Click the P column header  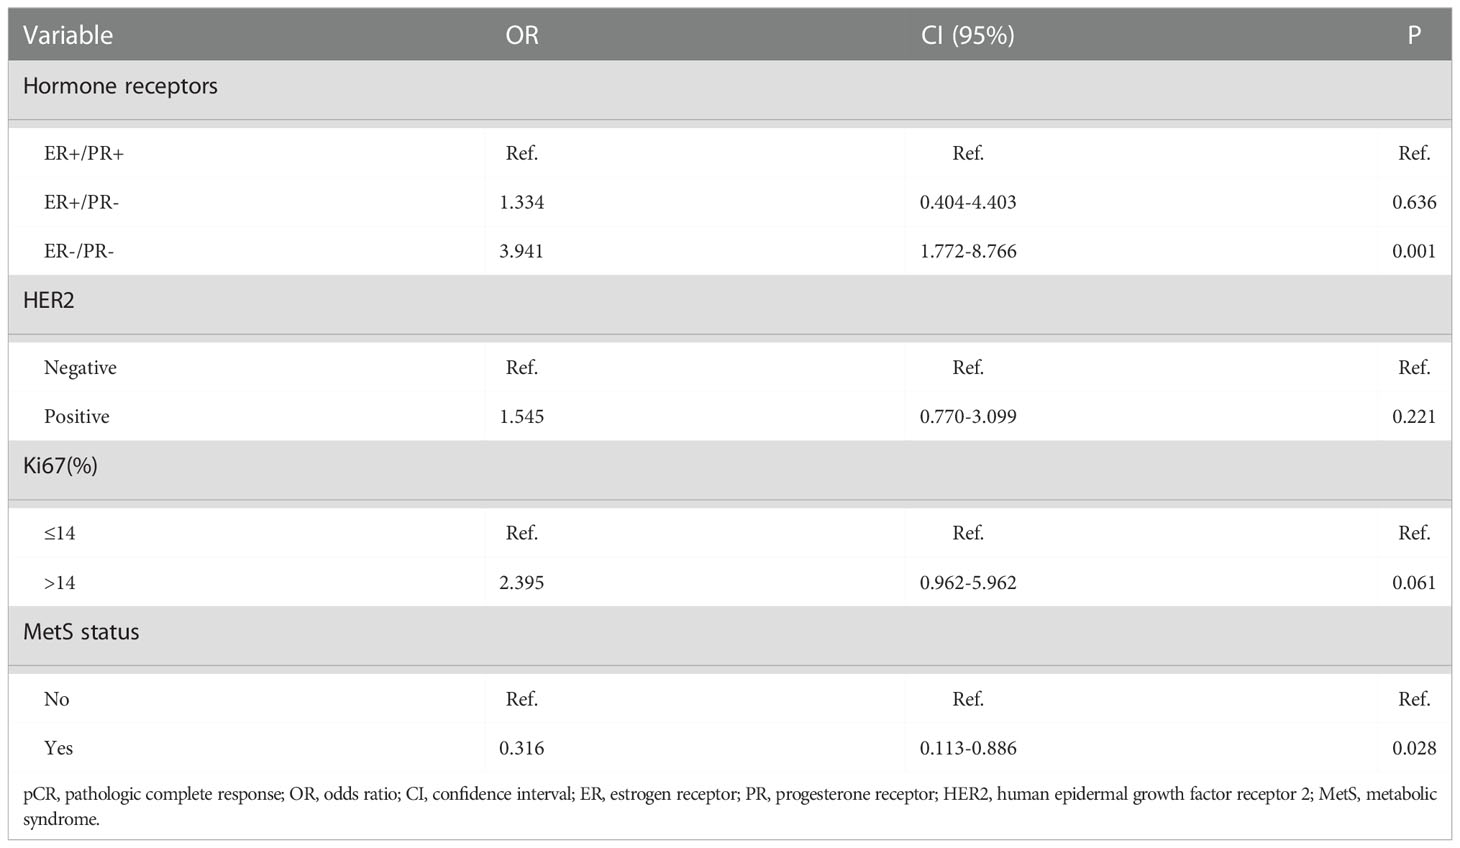1414,35
